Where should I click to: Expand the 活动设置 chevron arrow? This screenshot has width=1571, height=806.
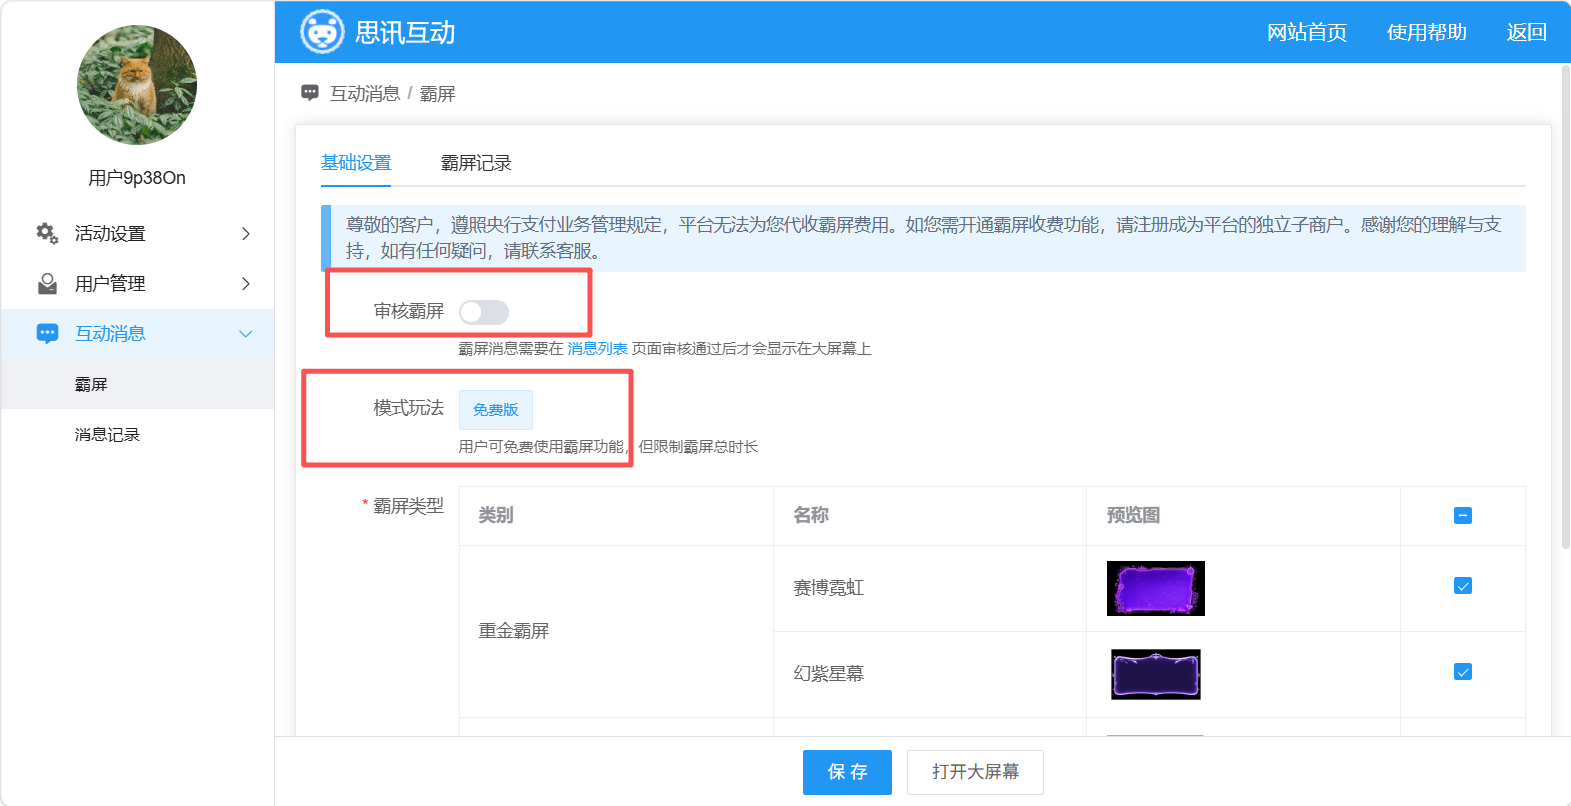246,233
